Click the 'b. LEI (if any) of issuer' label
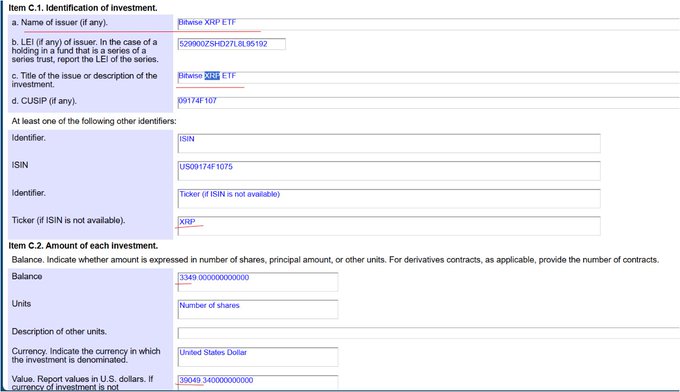Image resolution: width=680 pixels, height=392 pixels. click(85, 50)
